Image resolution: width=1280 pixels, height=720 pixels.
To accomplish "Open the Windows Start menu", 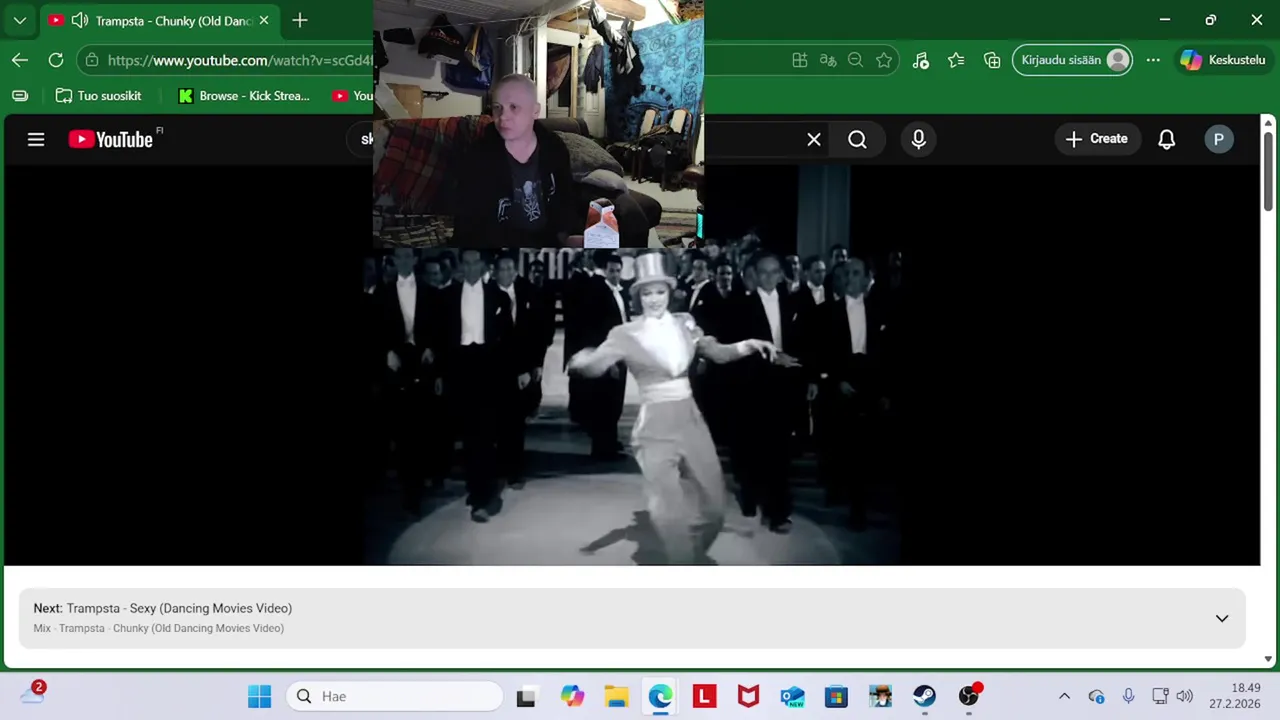I will pos(259,696).
